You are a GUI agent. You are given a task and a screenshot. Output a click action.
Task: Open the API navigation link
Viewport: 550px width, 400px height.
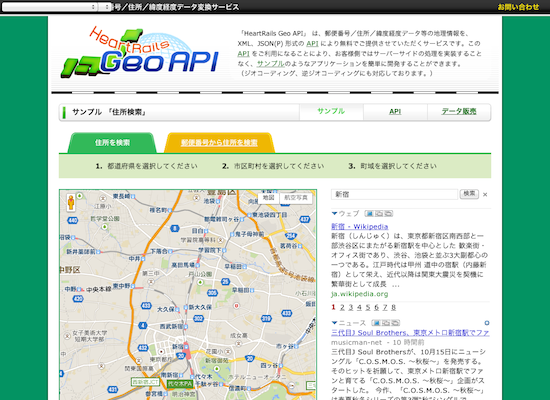395,112
